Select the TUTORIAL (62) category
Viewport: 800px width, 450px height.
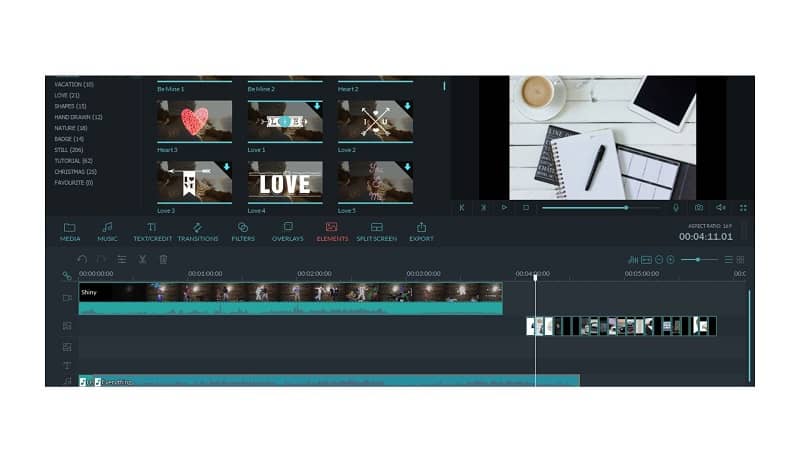pos(73,161)
